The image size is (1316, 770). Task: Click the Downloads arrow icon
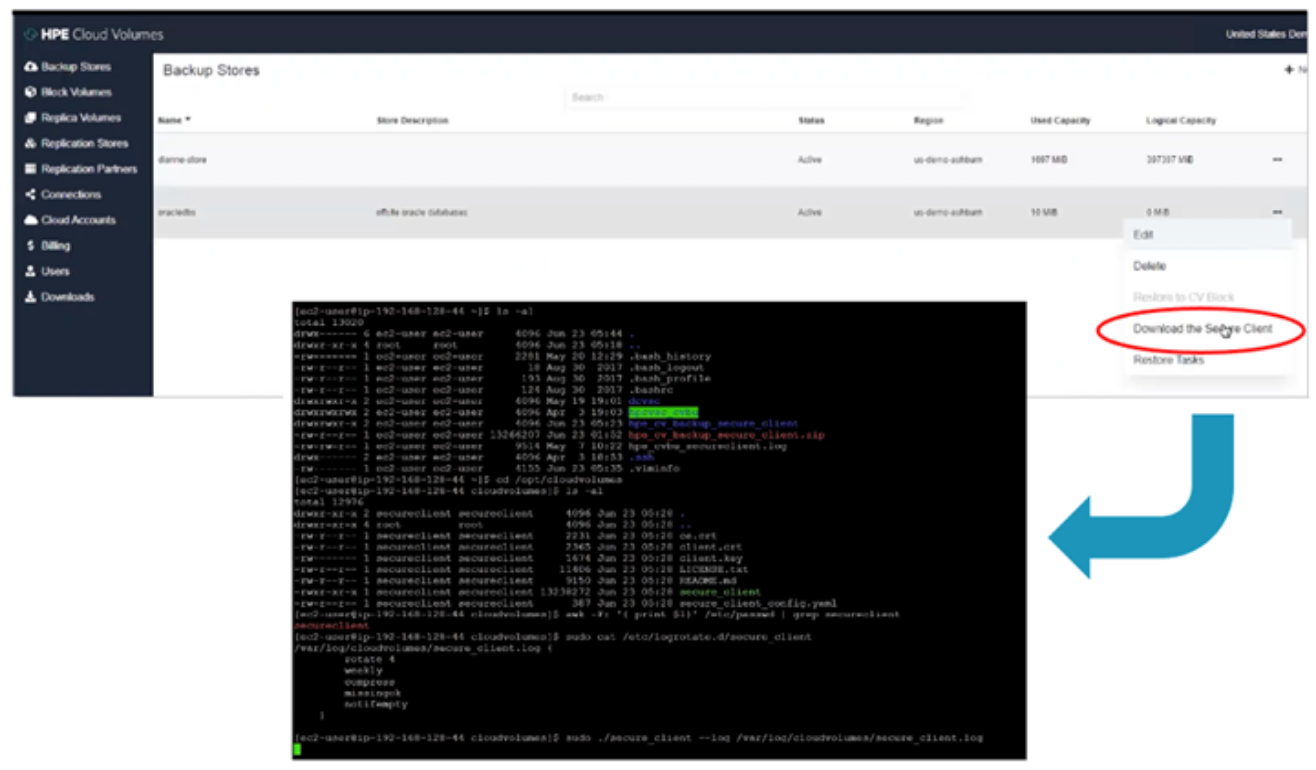point(30,297)
